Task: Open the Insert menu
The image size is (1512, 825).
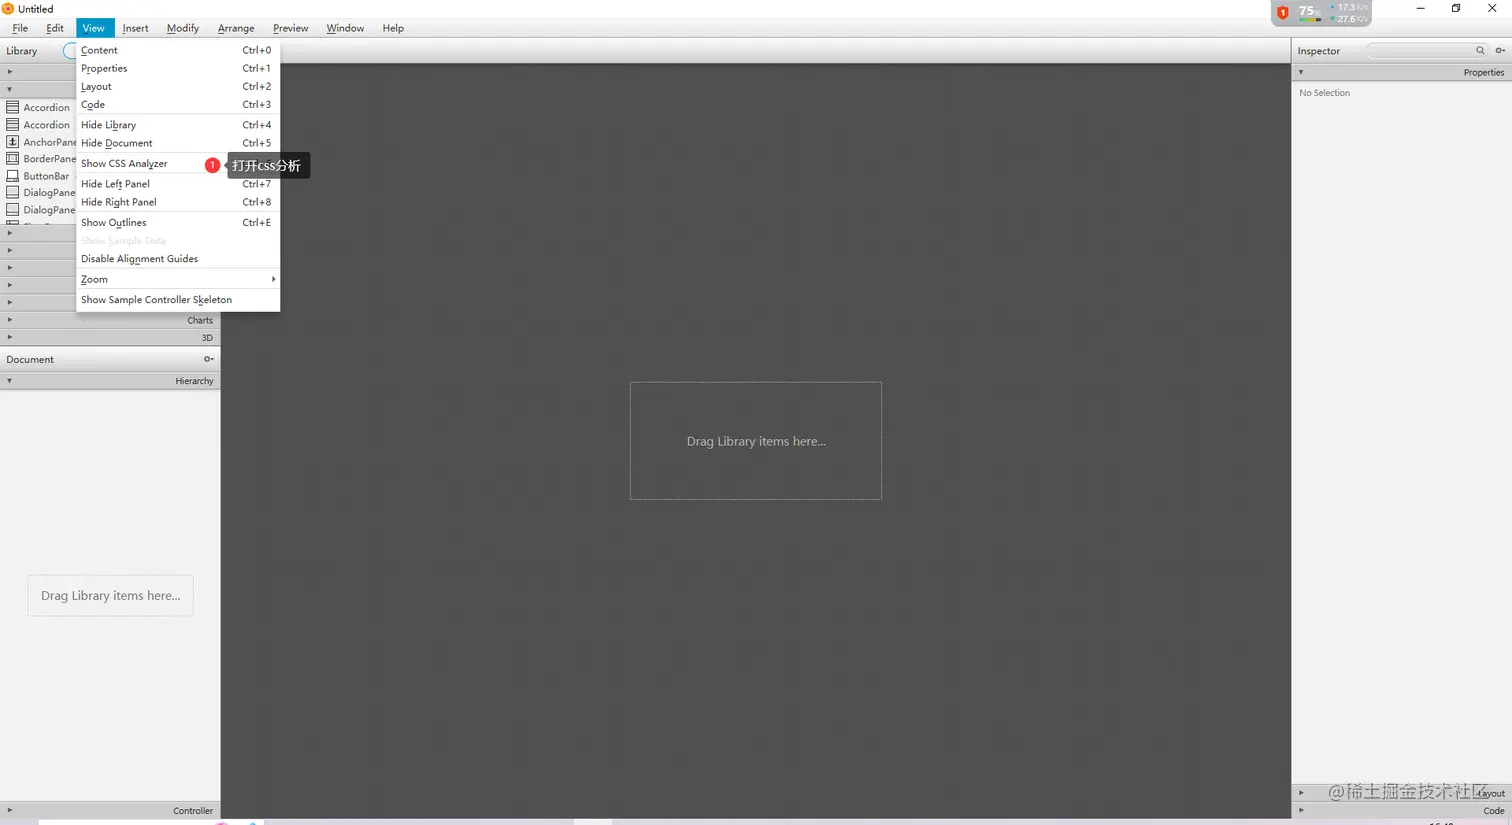Action: coord(135,27)
